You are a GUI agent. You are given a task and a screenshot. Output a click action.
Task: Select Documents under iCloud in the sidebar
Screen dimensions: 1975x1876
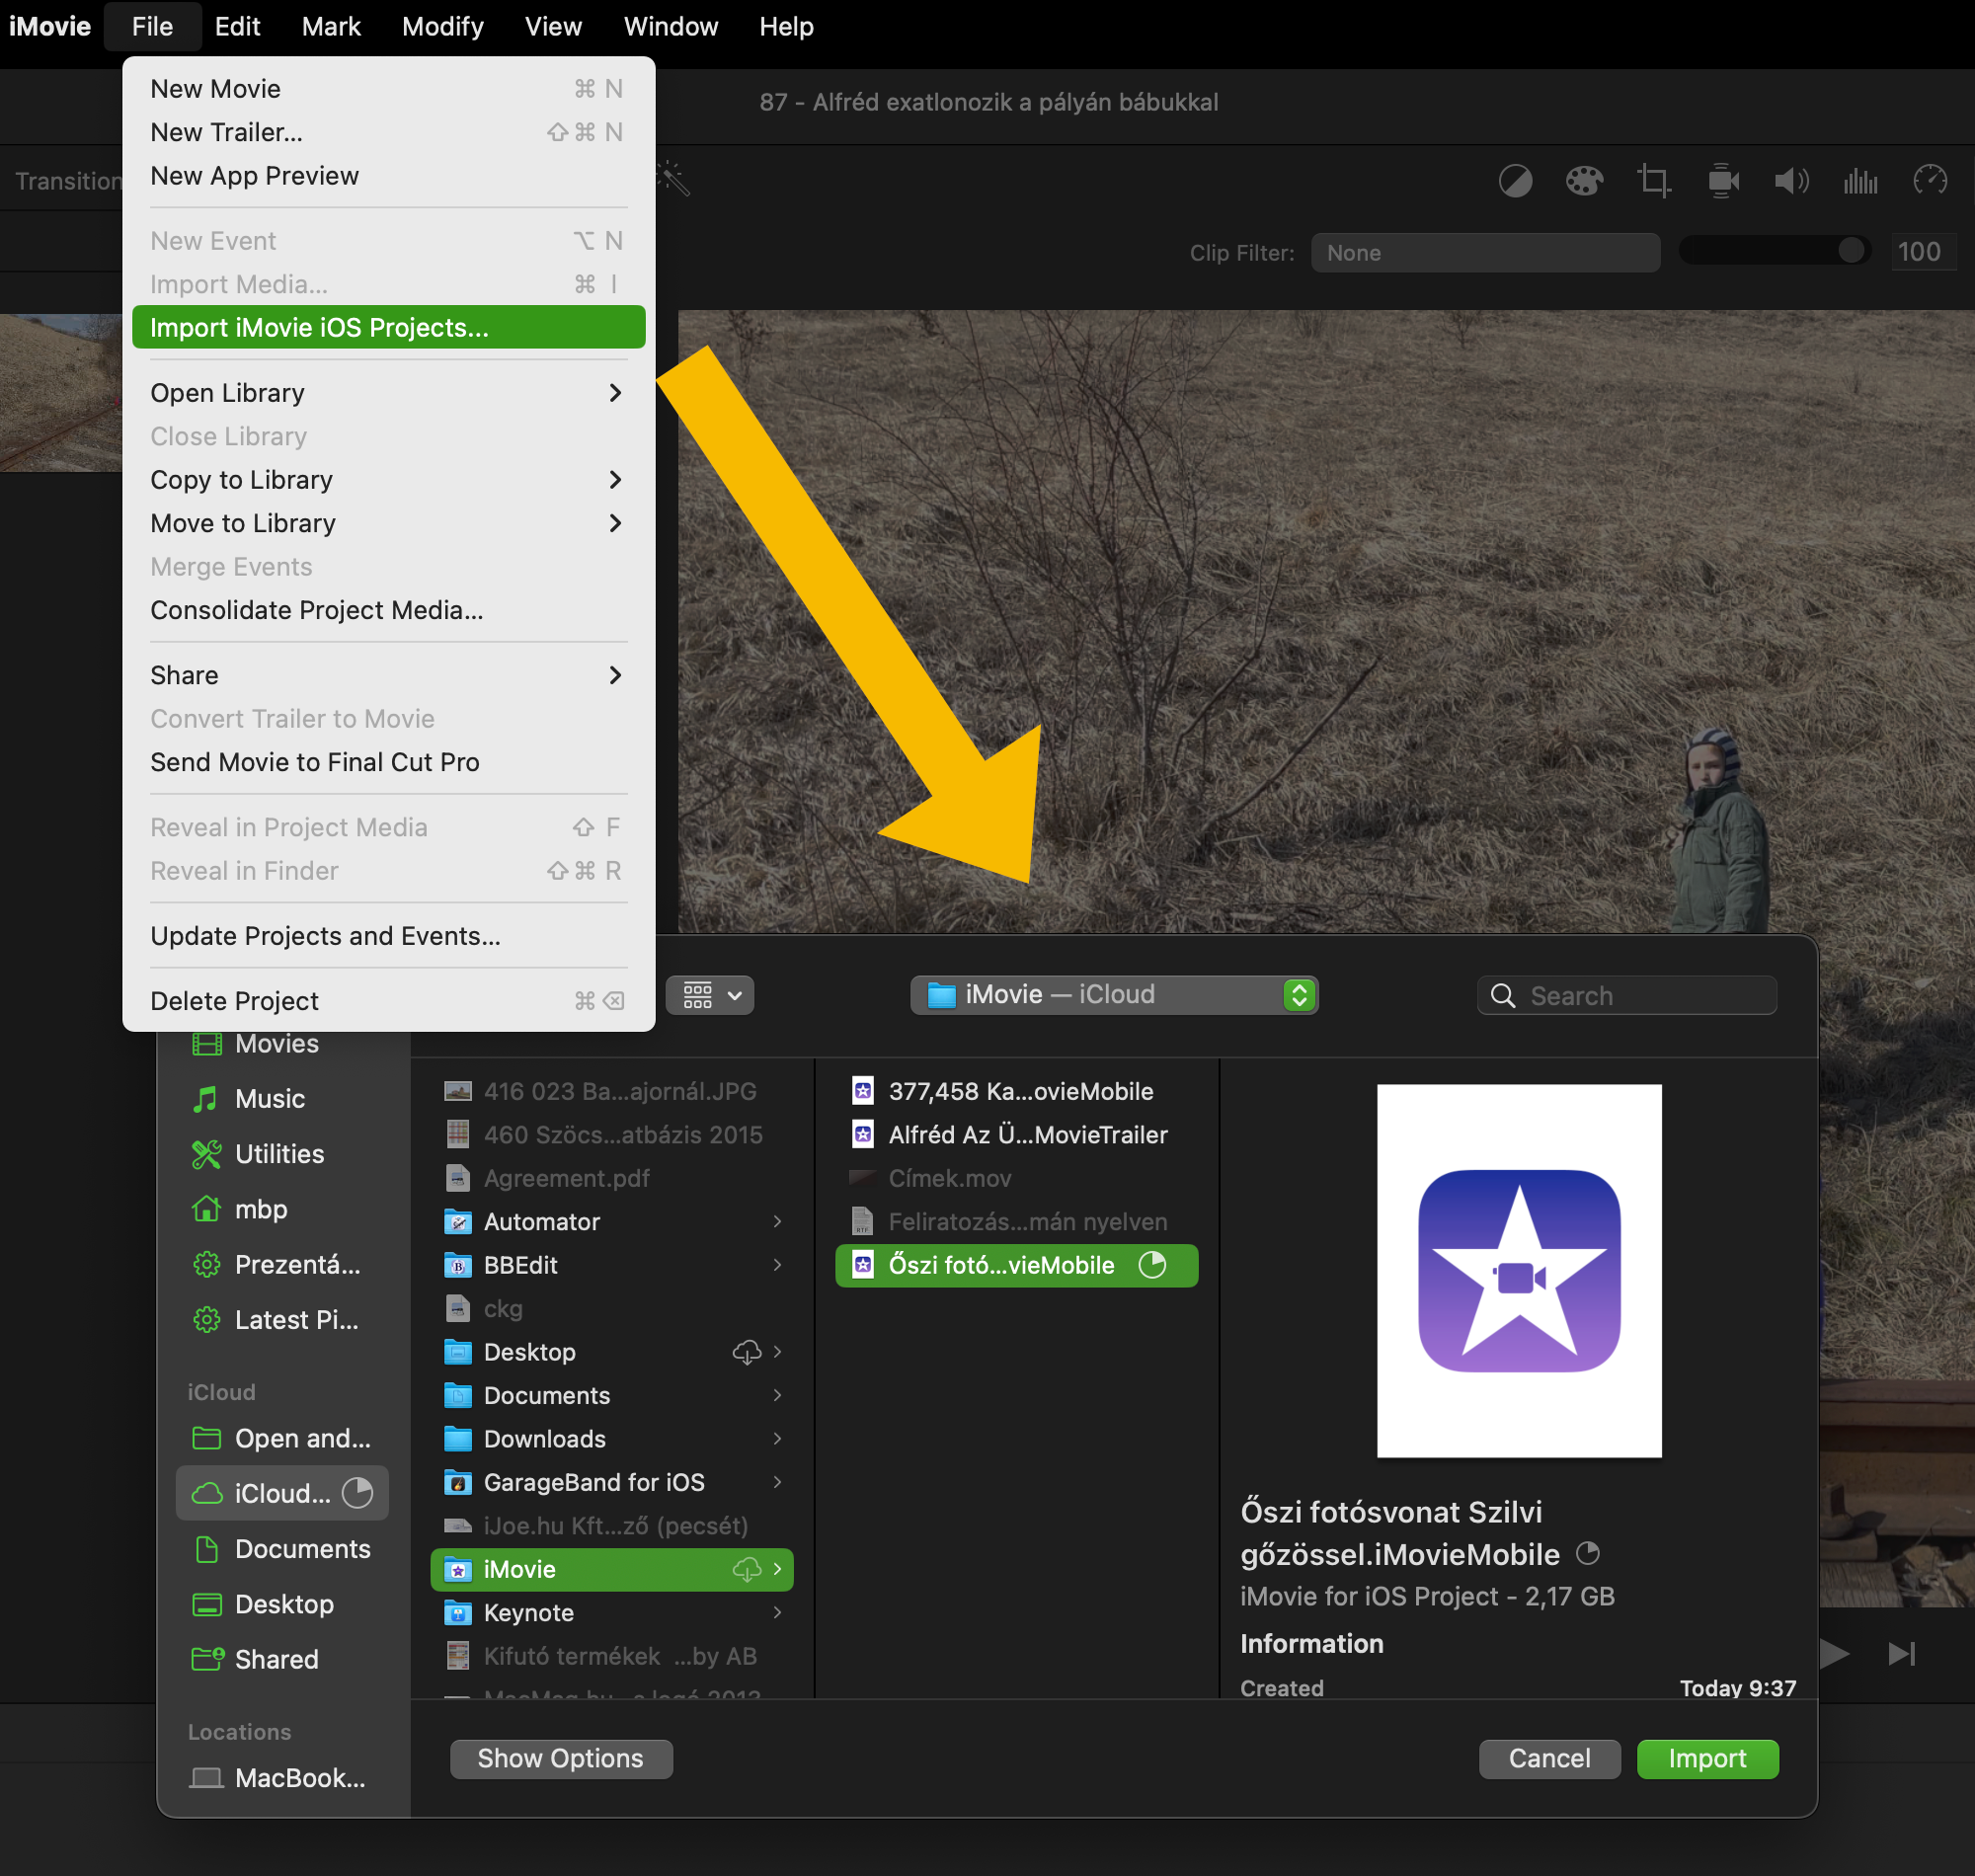click(x=283, y=1549)
